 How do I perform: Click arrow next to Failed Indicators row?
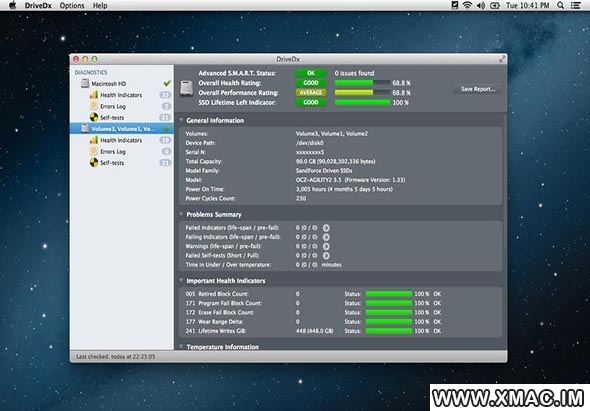click(x=326, y=228)
